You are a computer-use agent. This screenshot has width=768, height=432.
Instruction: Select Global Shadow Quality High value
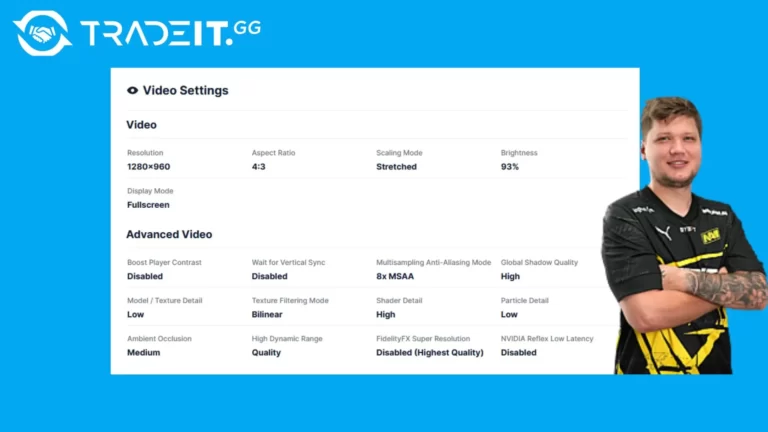[x=510, y=276]
